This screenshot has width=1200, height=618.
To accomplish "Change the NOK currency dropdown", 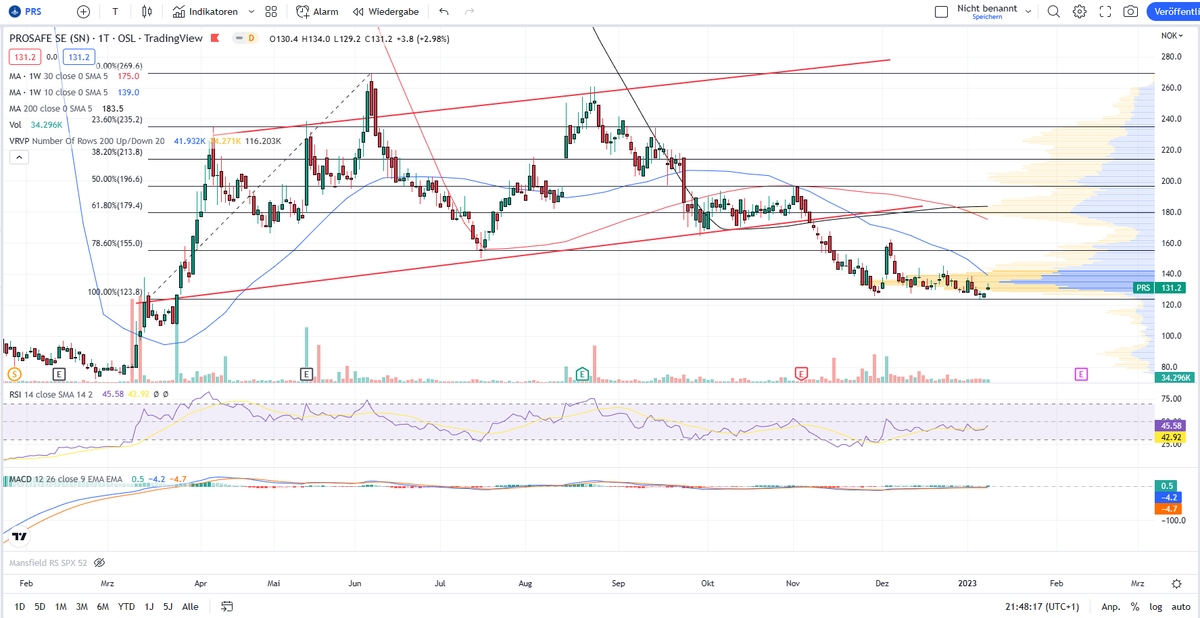I will (x=1170, y=36).
